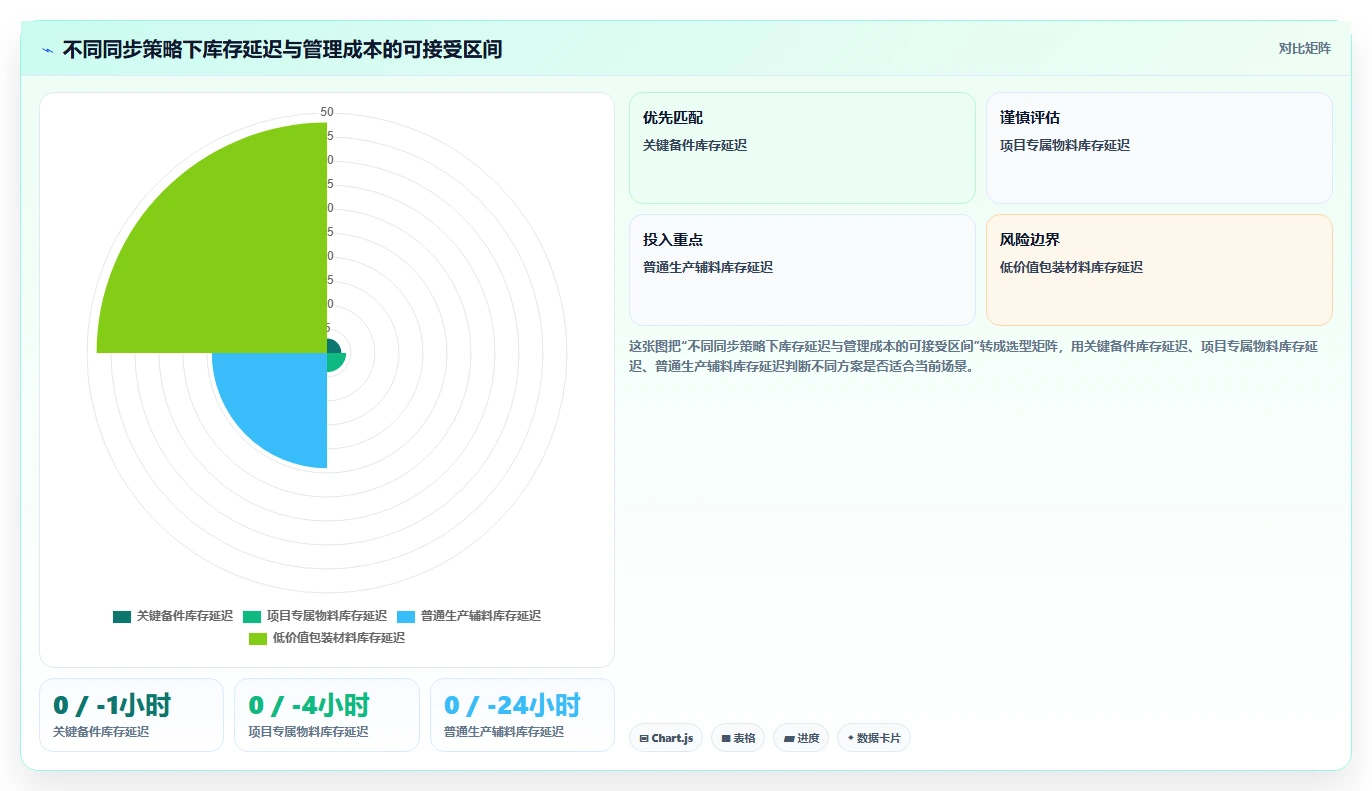Viewport: 1372px width, 791px height.
Task: Open the 数据卡片 chip
Action: pos(874,738)
